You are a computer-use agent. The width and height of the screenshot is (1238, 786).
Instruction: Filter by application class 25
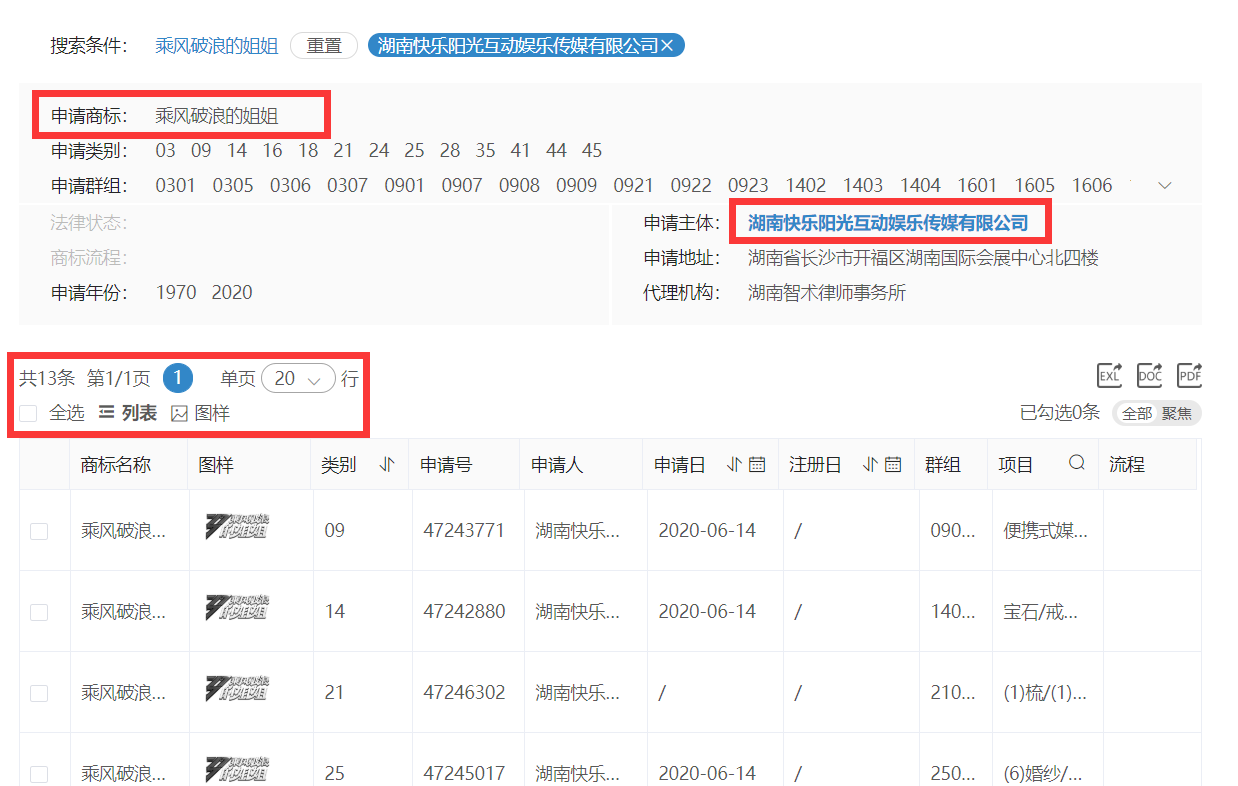[x=414, y=151]
